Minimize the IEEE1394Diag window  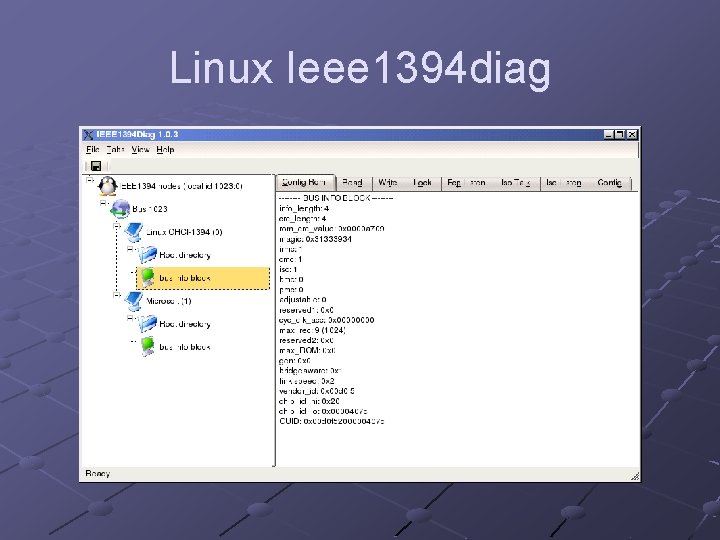pyautogui.click(x=608, y=134)
